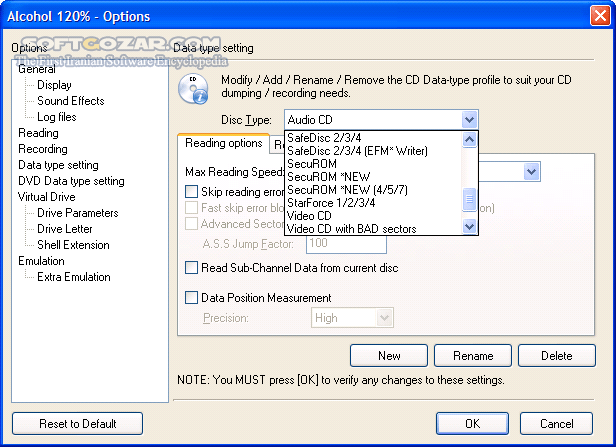Go to Shell Extension settings
Screen dimensions: 616x447
(73, 245)
